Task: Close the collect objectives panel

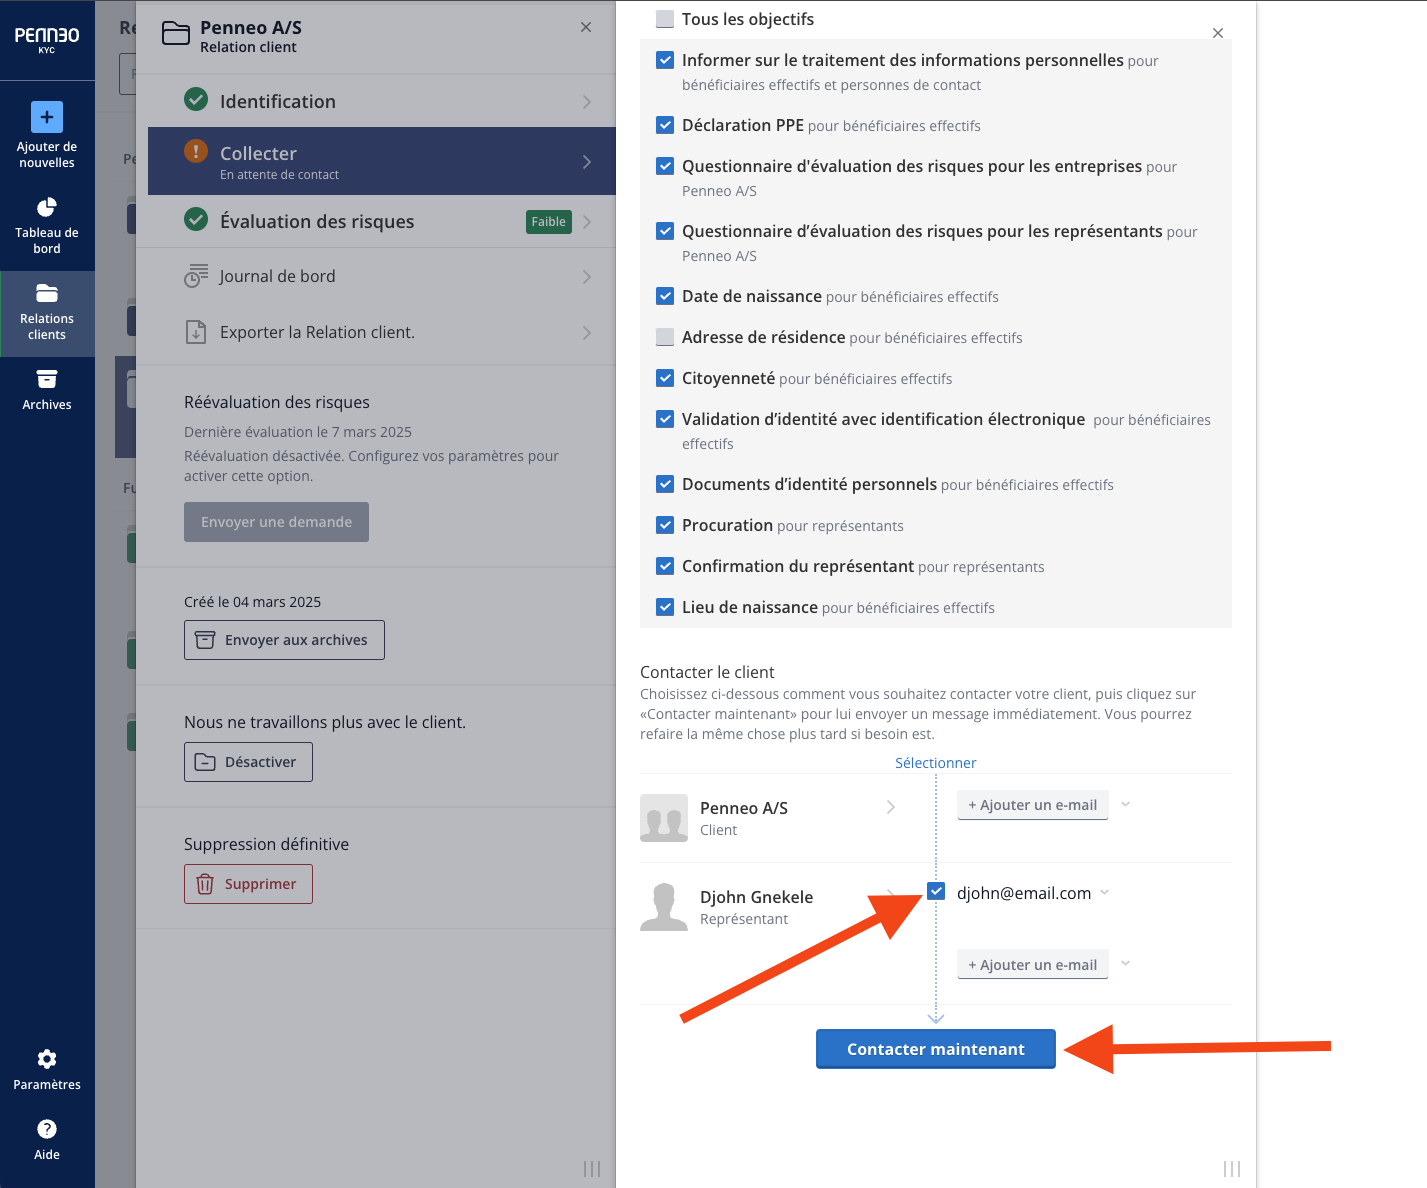Action: (x=1218, y=33)
